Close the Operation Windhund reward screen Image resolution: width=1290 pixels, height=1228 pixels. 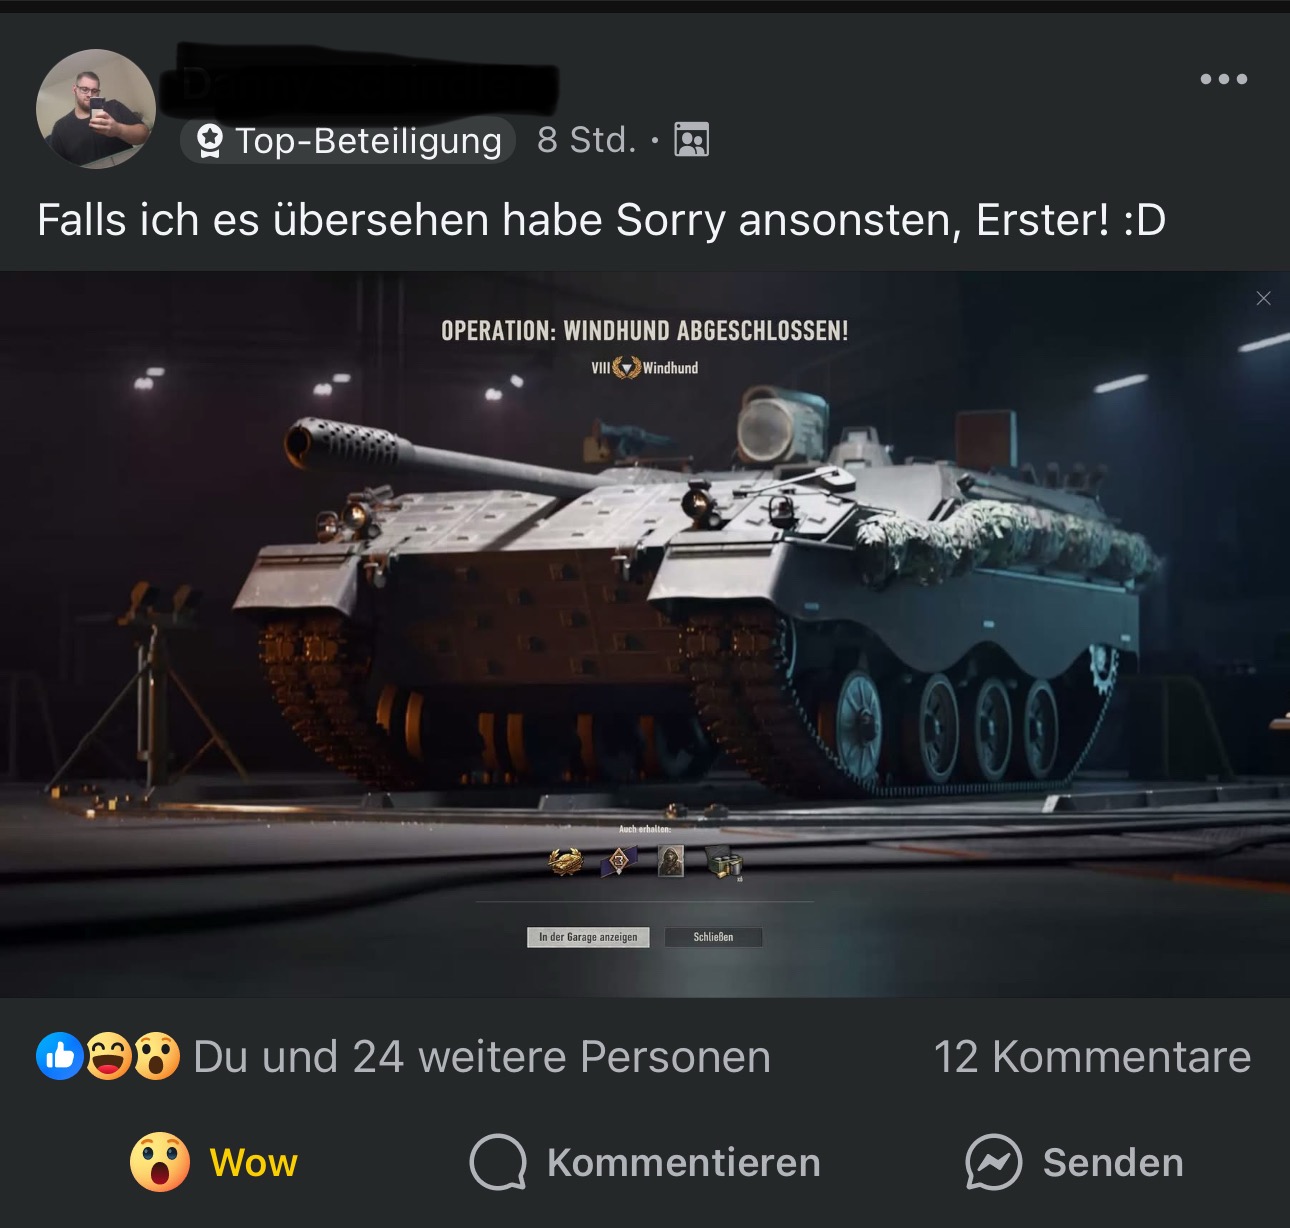1263,298
